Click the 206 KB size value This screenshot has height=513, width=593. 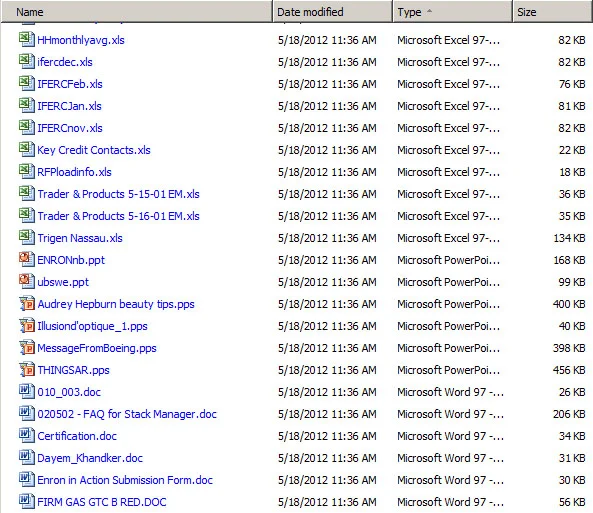569,414
